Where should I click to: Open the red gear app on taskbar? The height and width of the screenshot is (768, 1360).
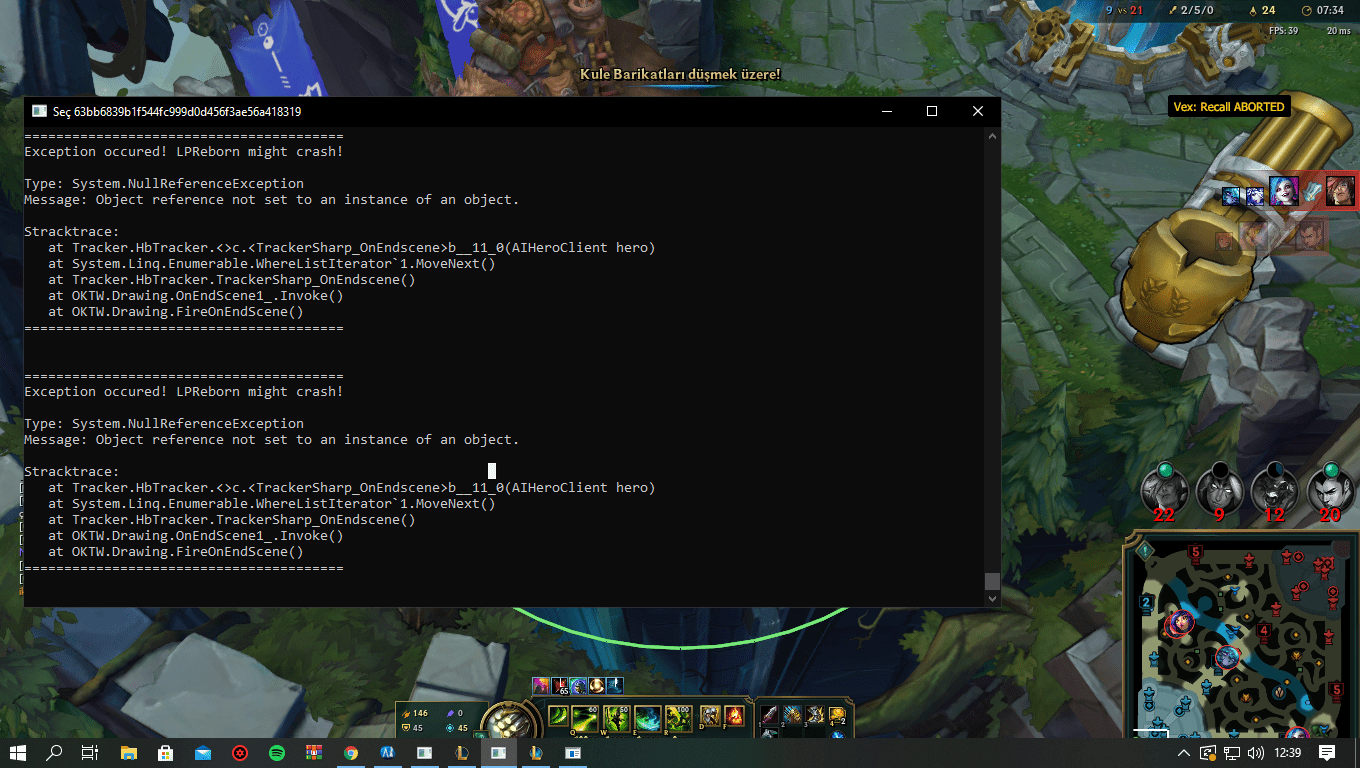tap(240, 752)
